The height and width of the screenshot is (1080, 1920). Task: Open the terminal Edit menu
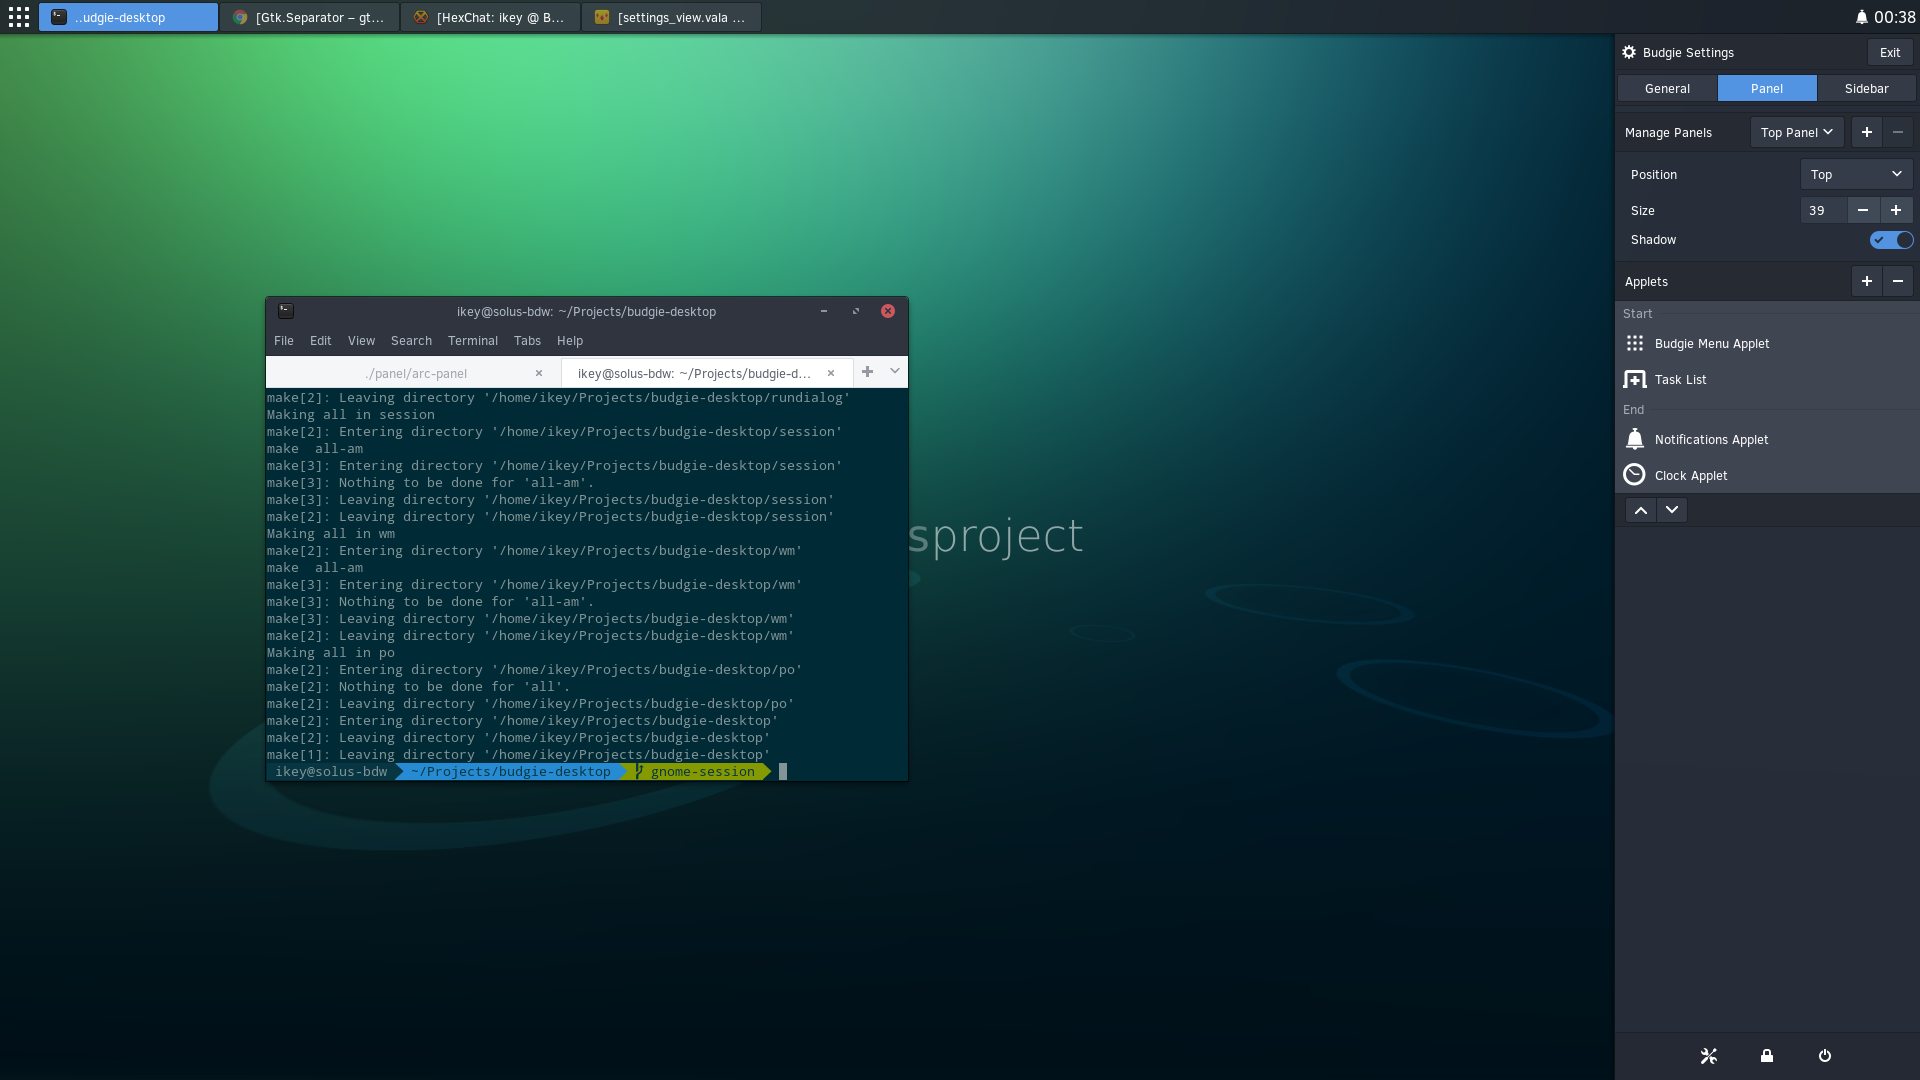[x=320, y=341]
